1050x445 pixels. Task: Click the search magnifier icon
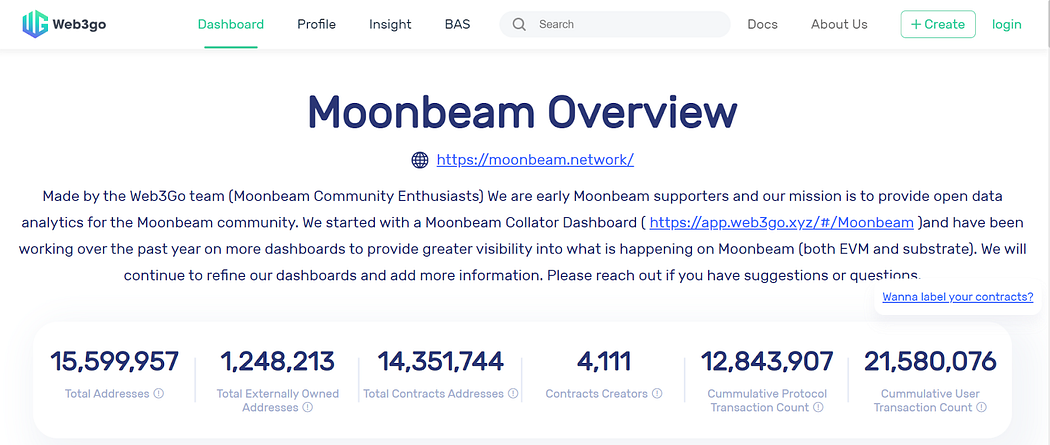click(519, 24)
